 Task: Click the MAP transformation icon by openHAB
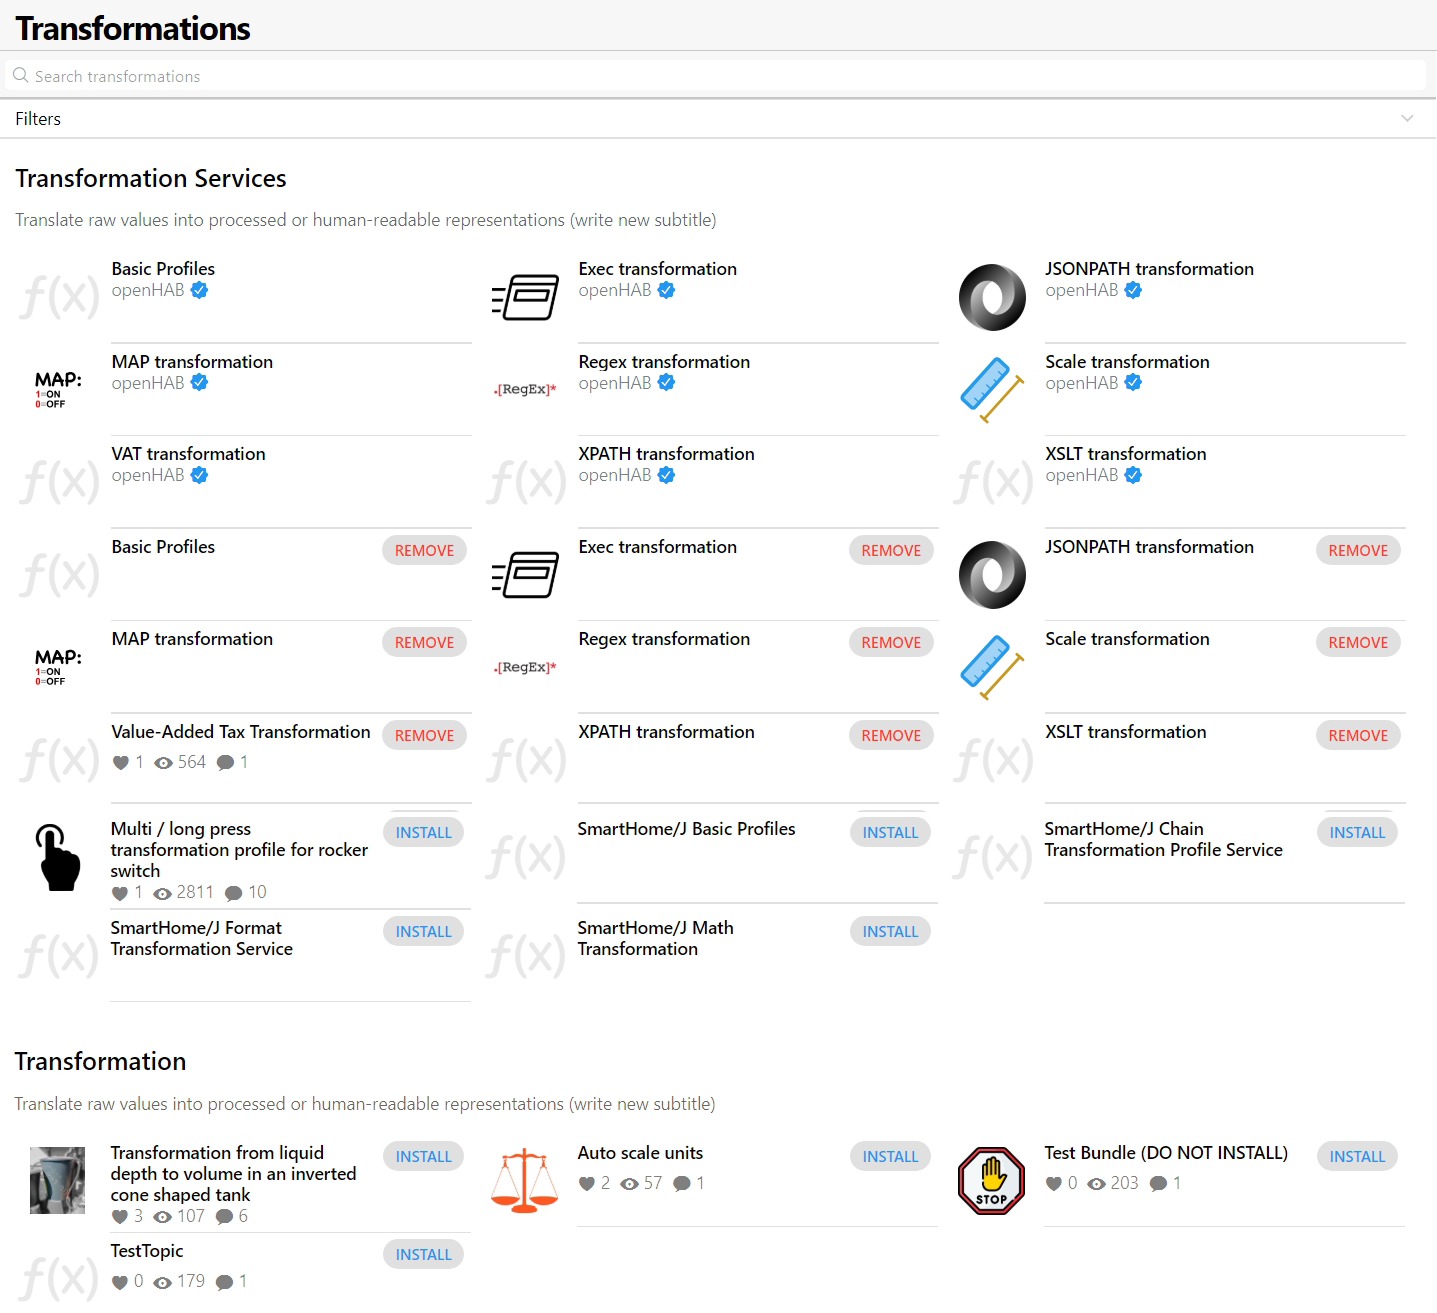click(58, 389)
